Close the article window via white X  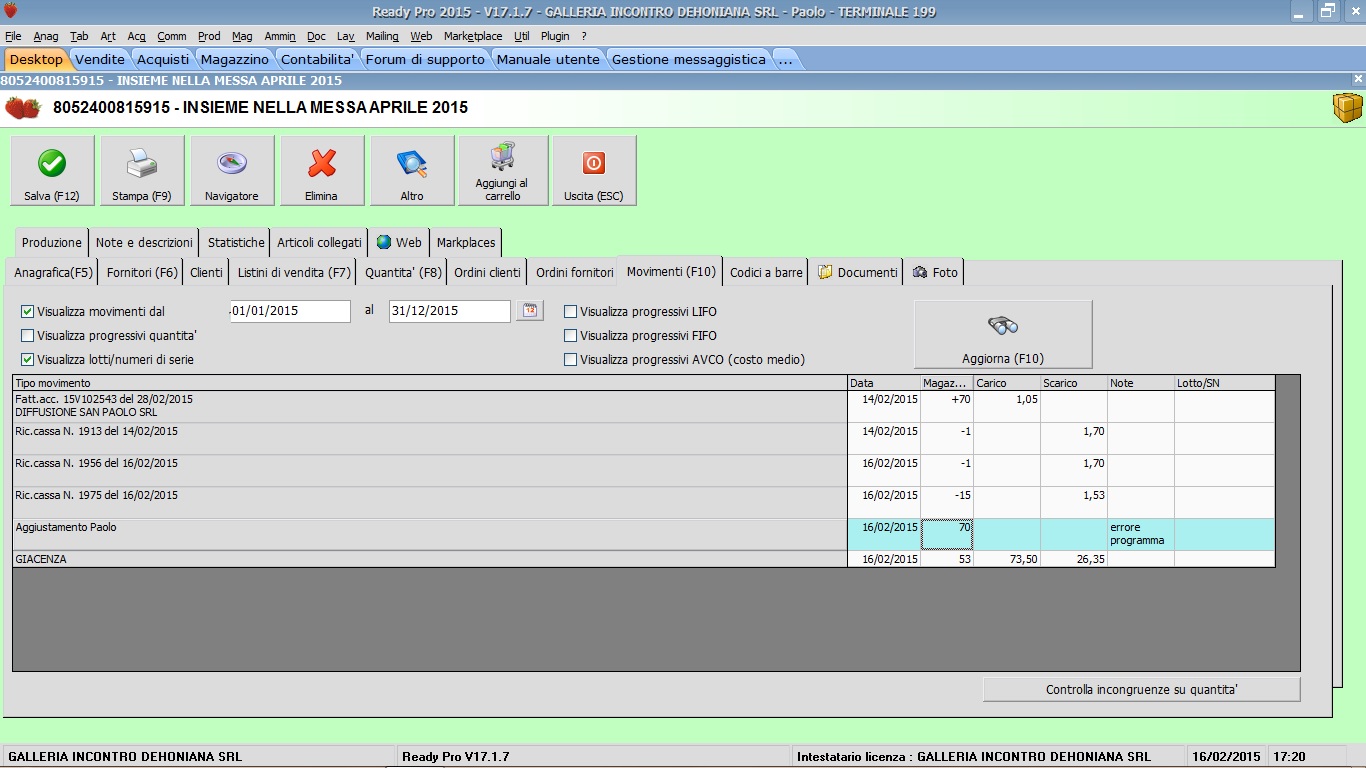tap(1357, 79)
